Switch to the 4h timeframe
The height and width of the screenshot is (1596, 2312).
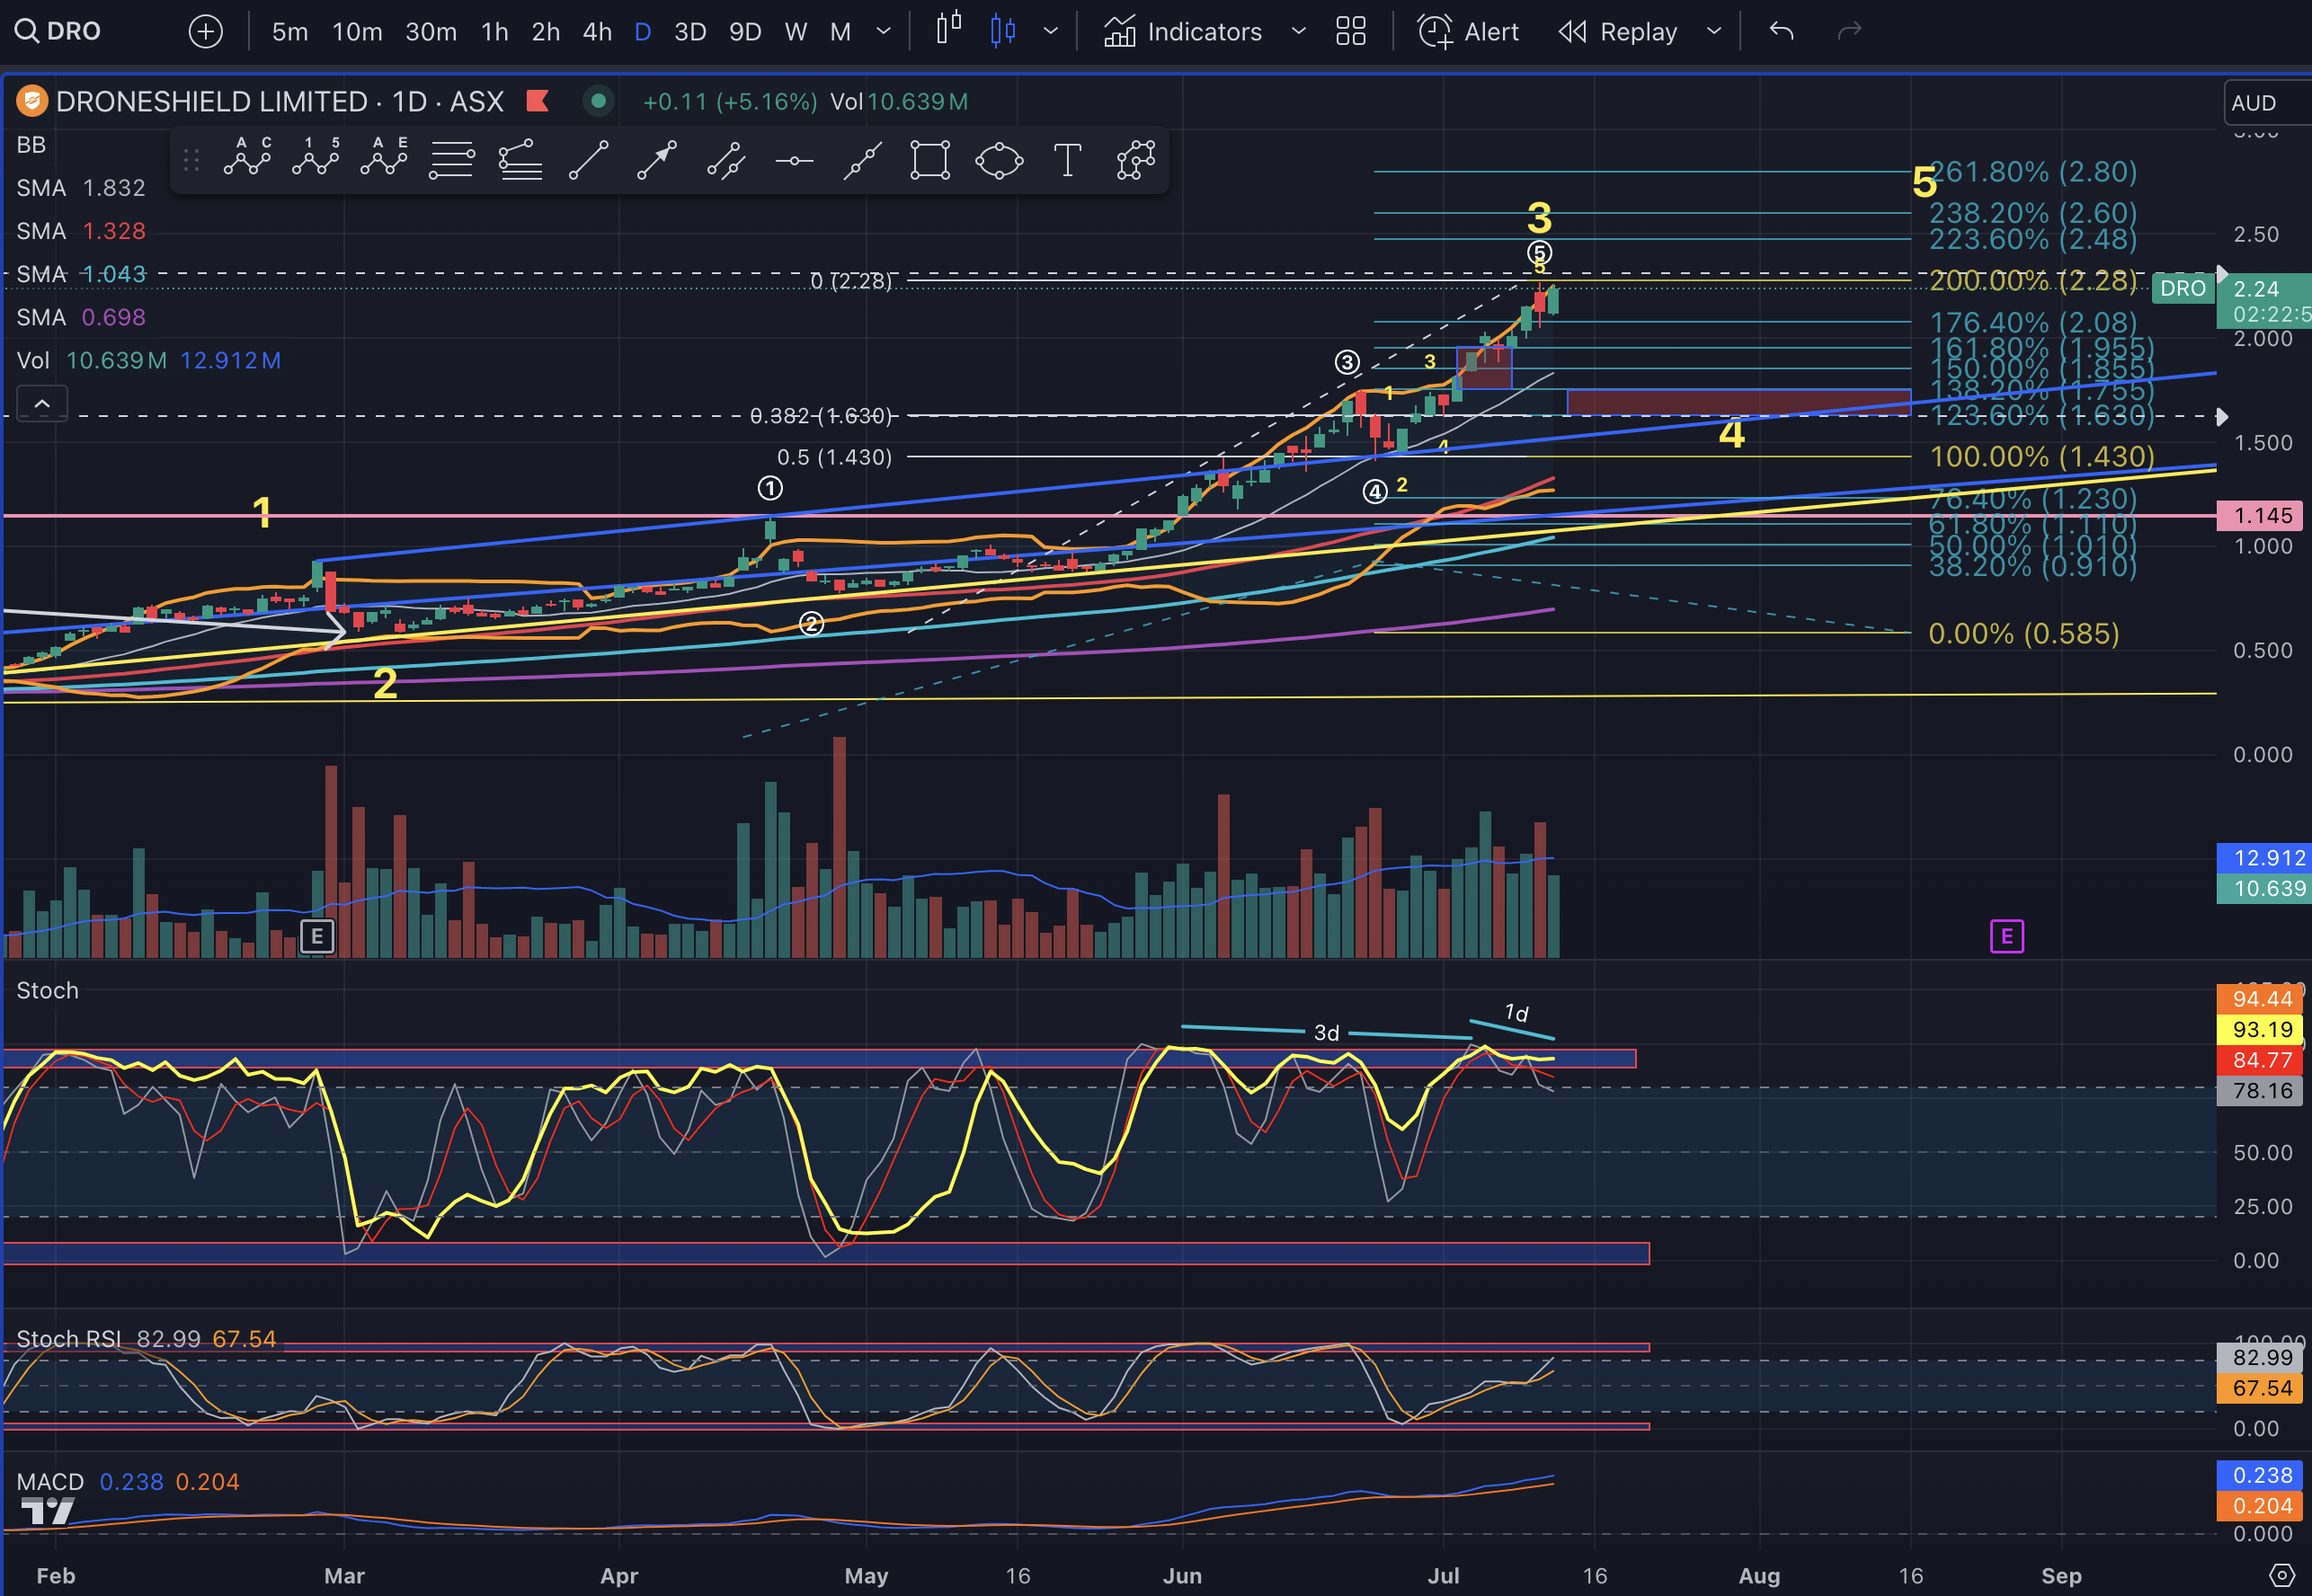coord(597,31)
